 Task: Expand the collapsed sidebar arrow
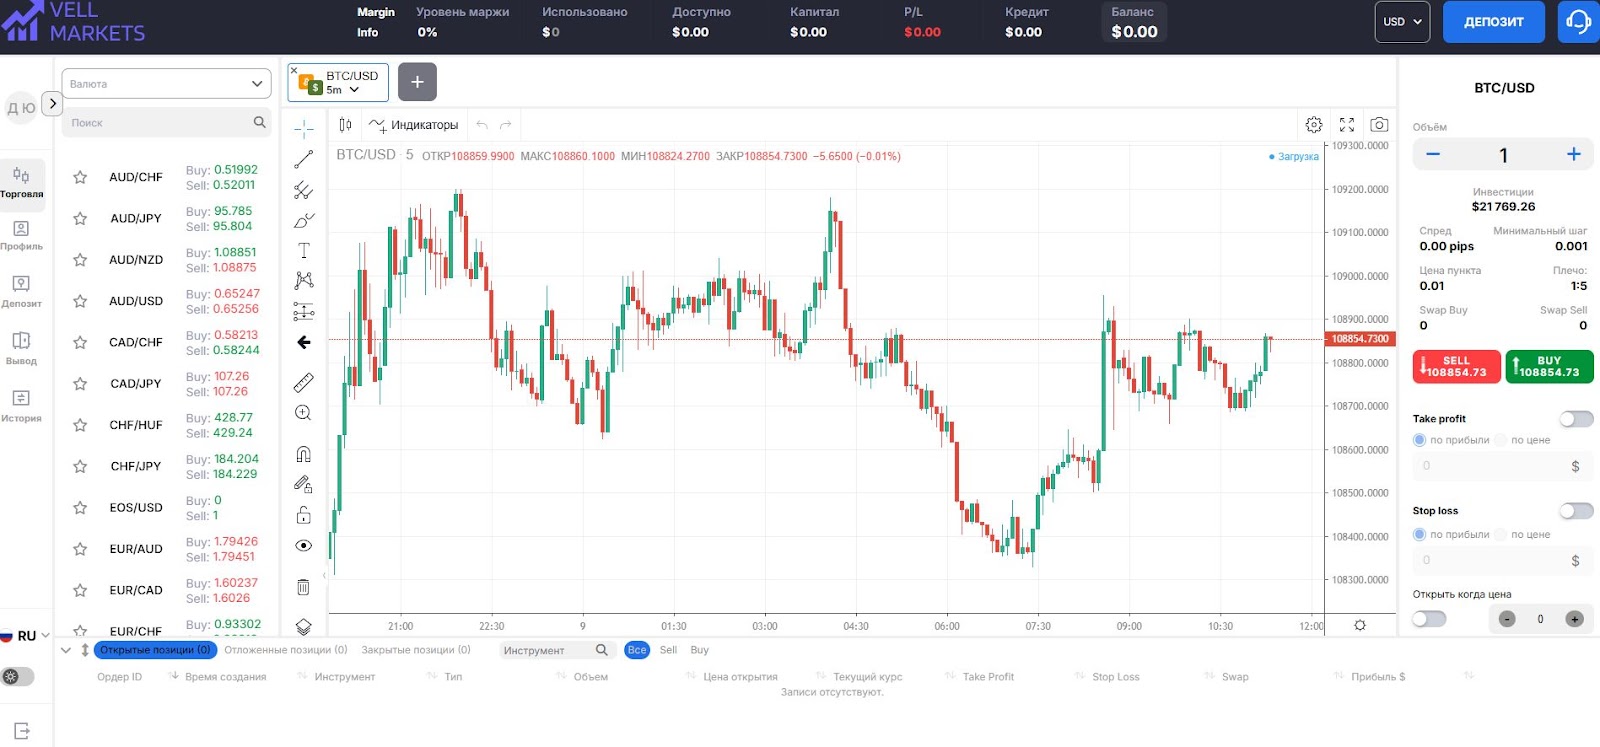[53, 104]
